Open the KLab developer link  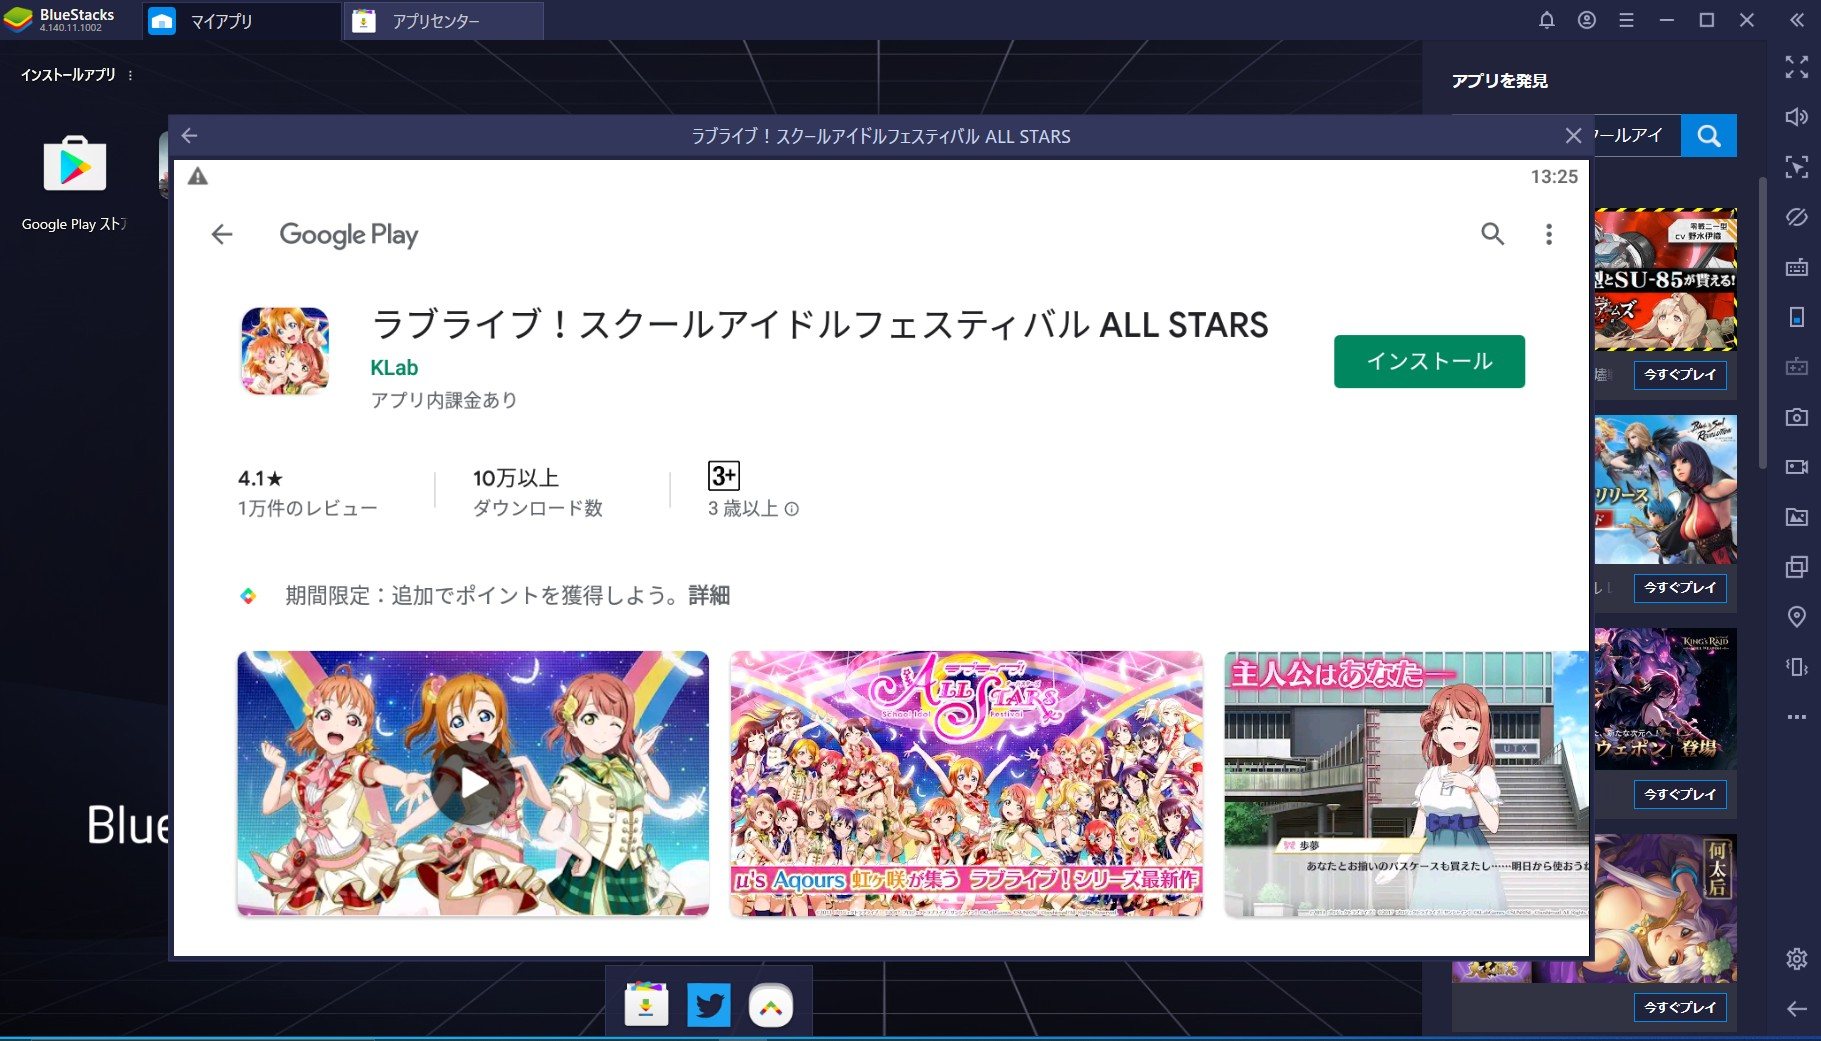coord(394,368)
